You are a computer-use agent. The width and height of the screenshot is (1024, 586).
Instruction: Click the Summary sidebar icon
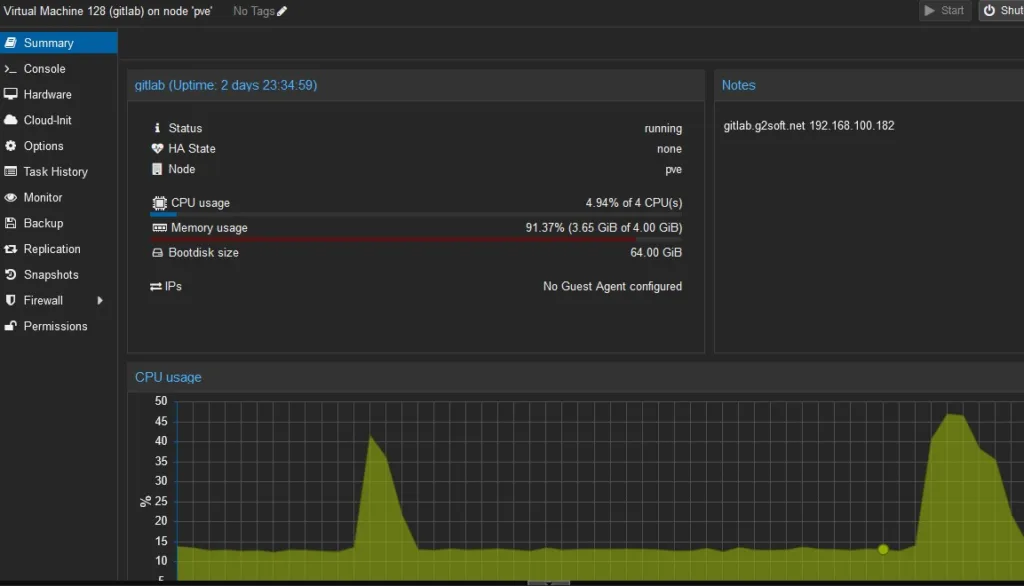(10, 42)
